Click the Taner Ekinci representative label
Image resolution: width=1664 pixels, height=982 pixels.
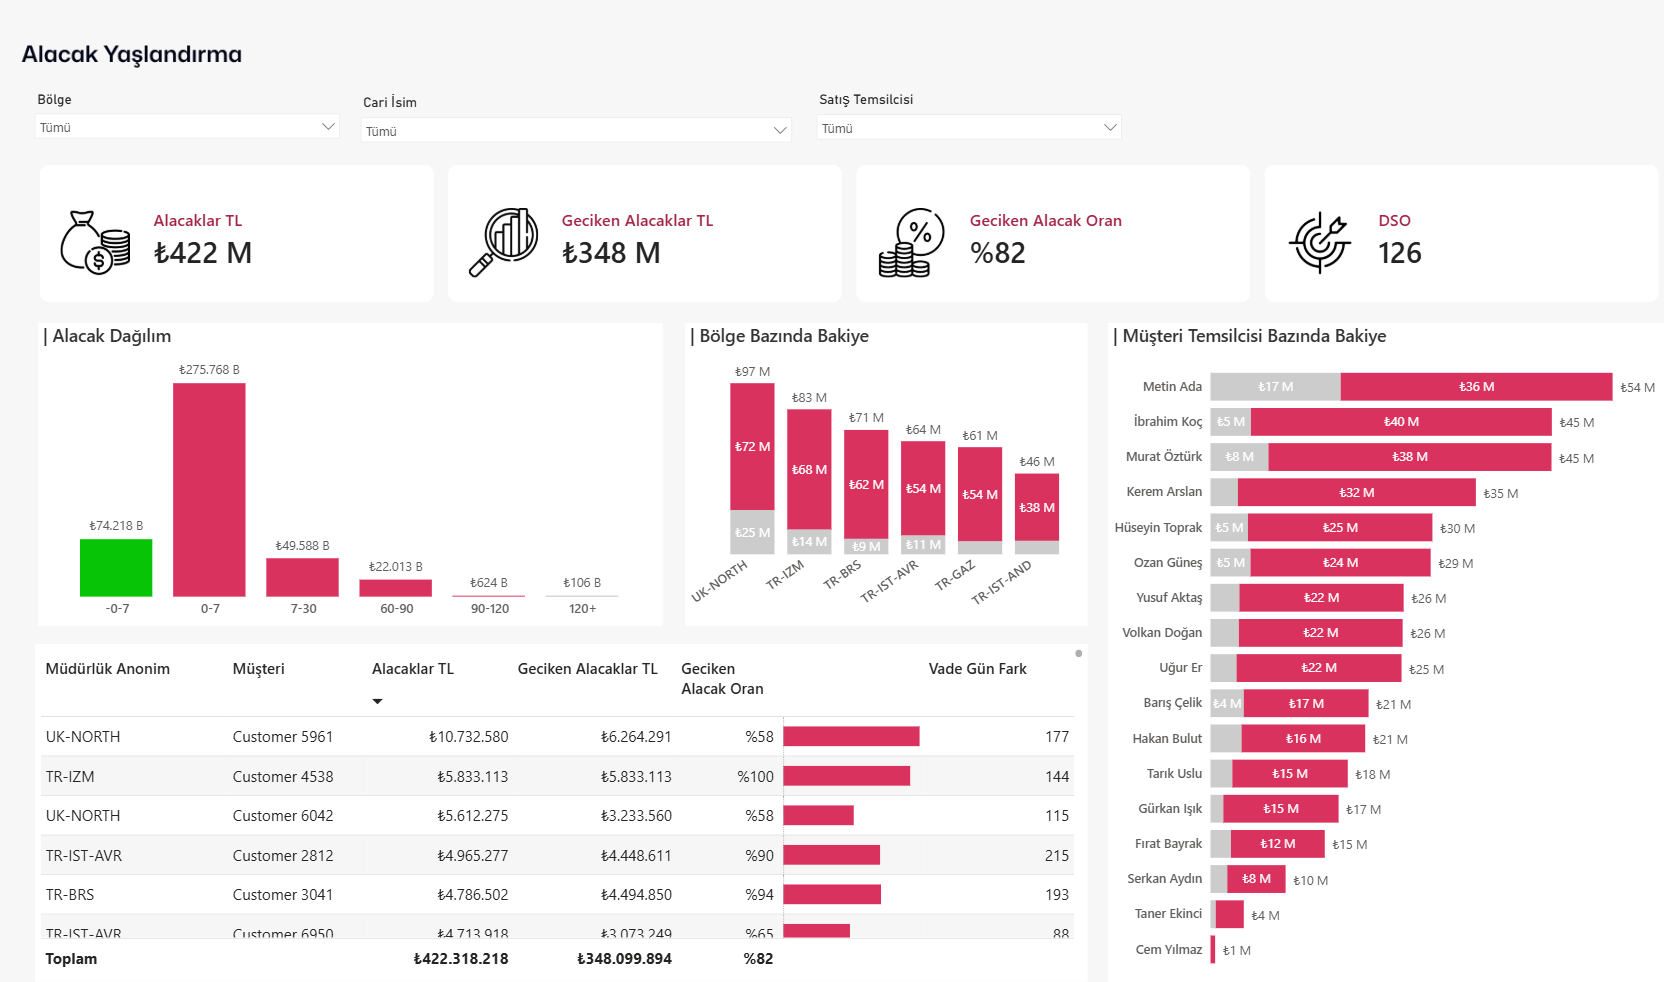[1169, 914]
